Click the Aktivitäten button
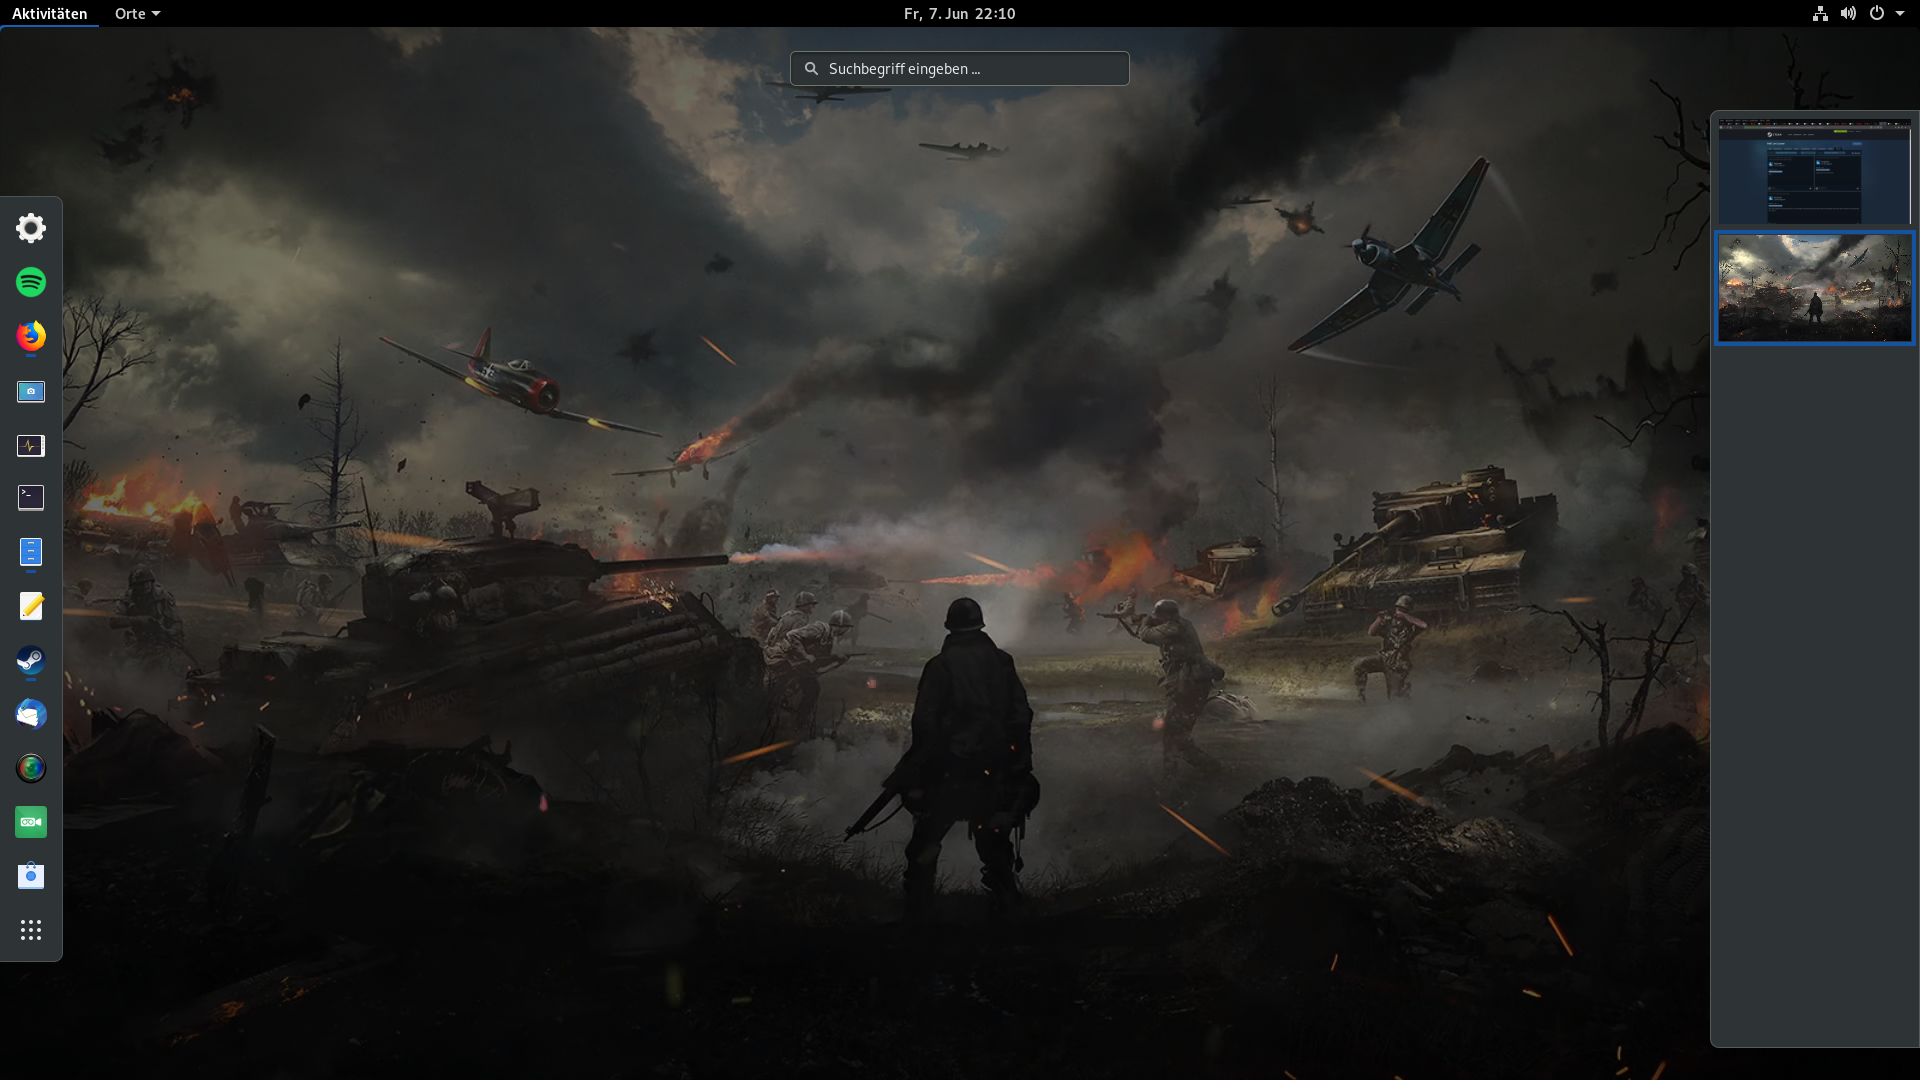This screenshot has height=1080, width=1920. click(49, 13)
